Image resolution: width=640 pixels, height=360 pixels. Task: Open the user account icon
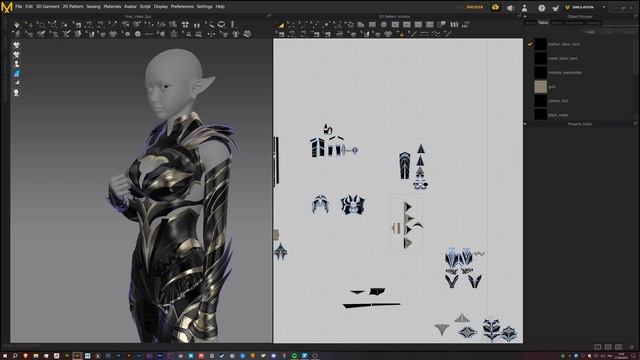524,7
